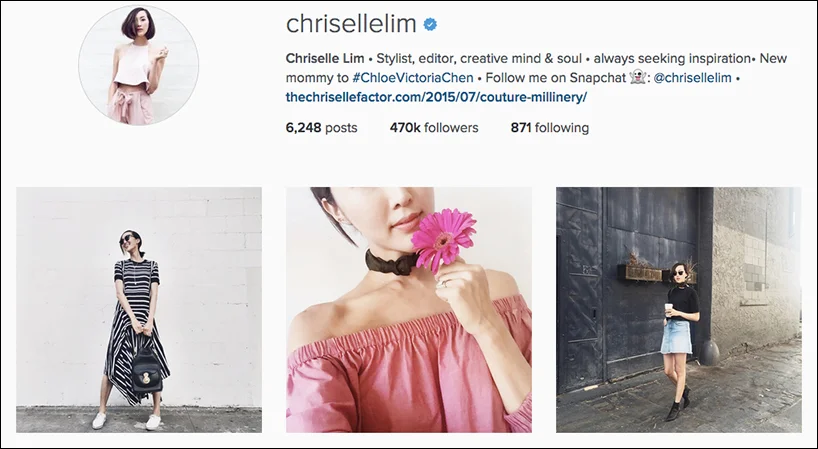818x449 pixels.
Task: Click the blue verified badge icon
Action: [430, 24]
